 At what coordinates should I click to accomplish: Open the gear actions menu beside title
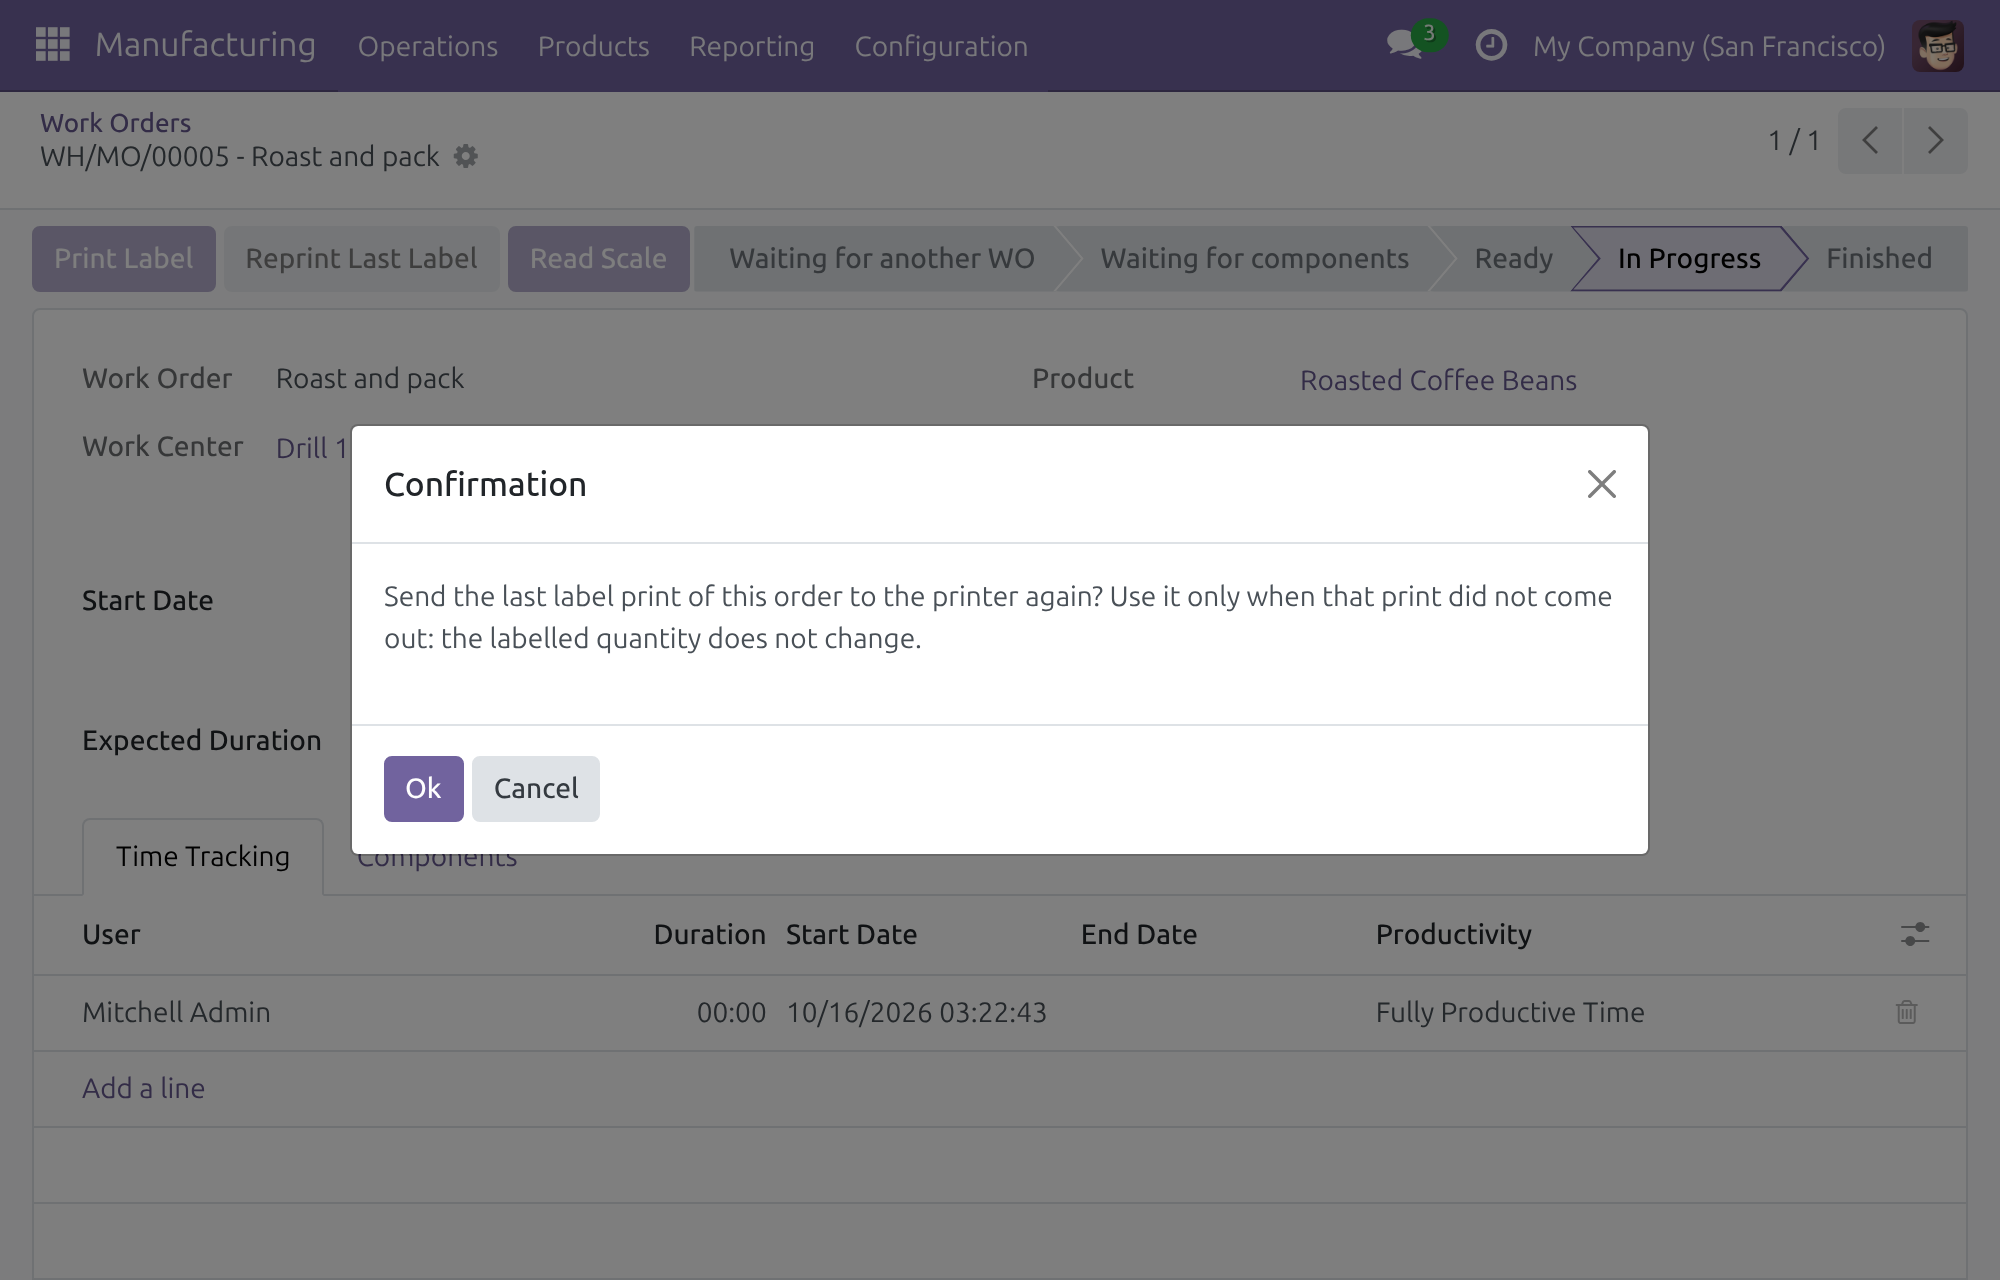[466, 157]
